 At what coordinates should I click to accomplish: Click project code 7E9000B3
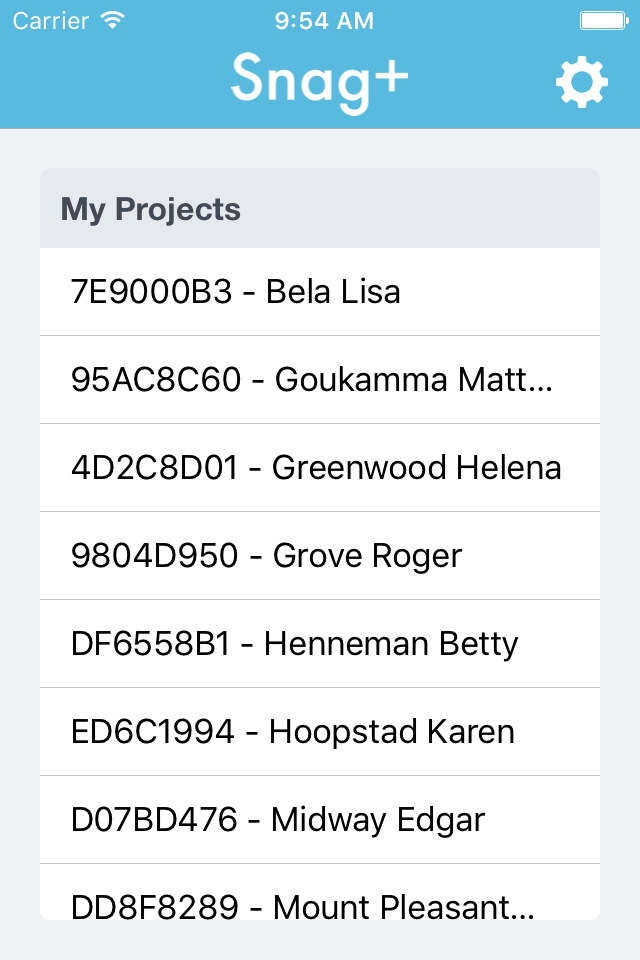(151, 292)
